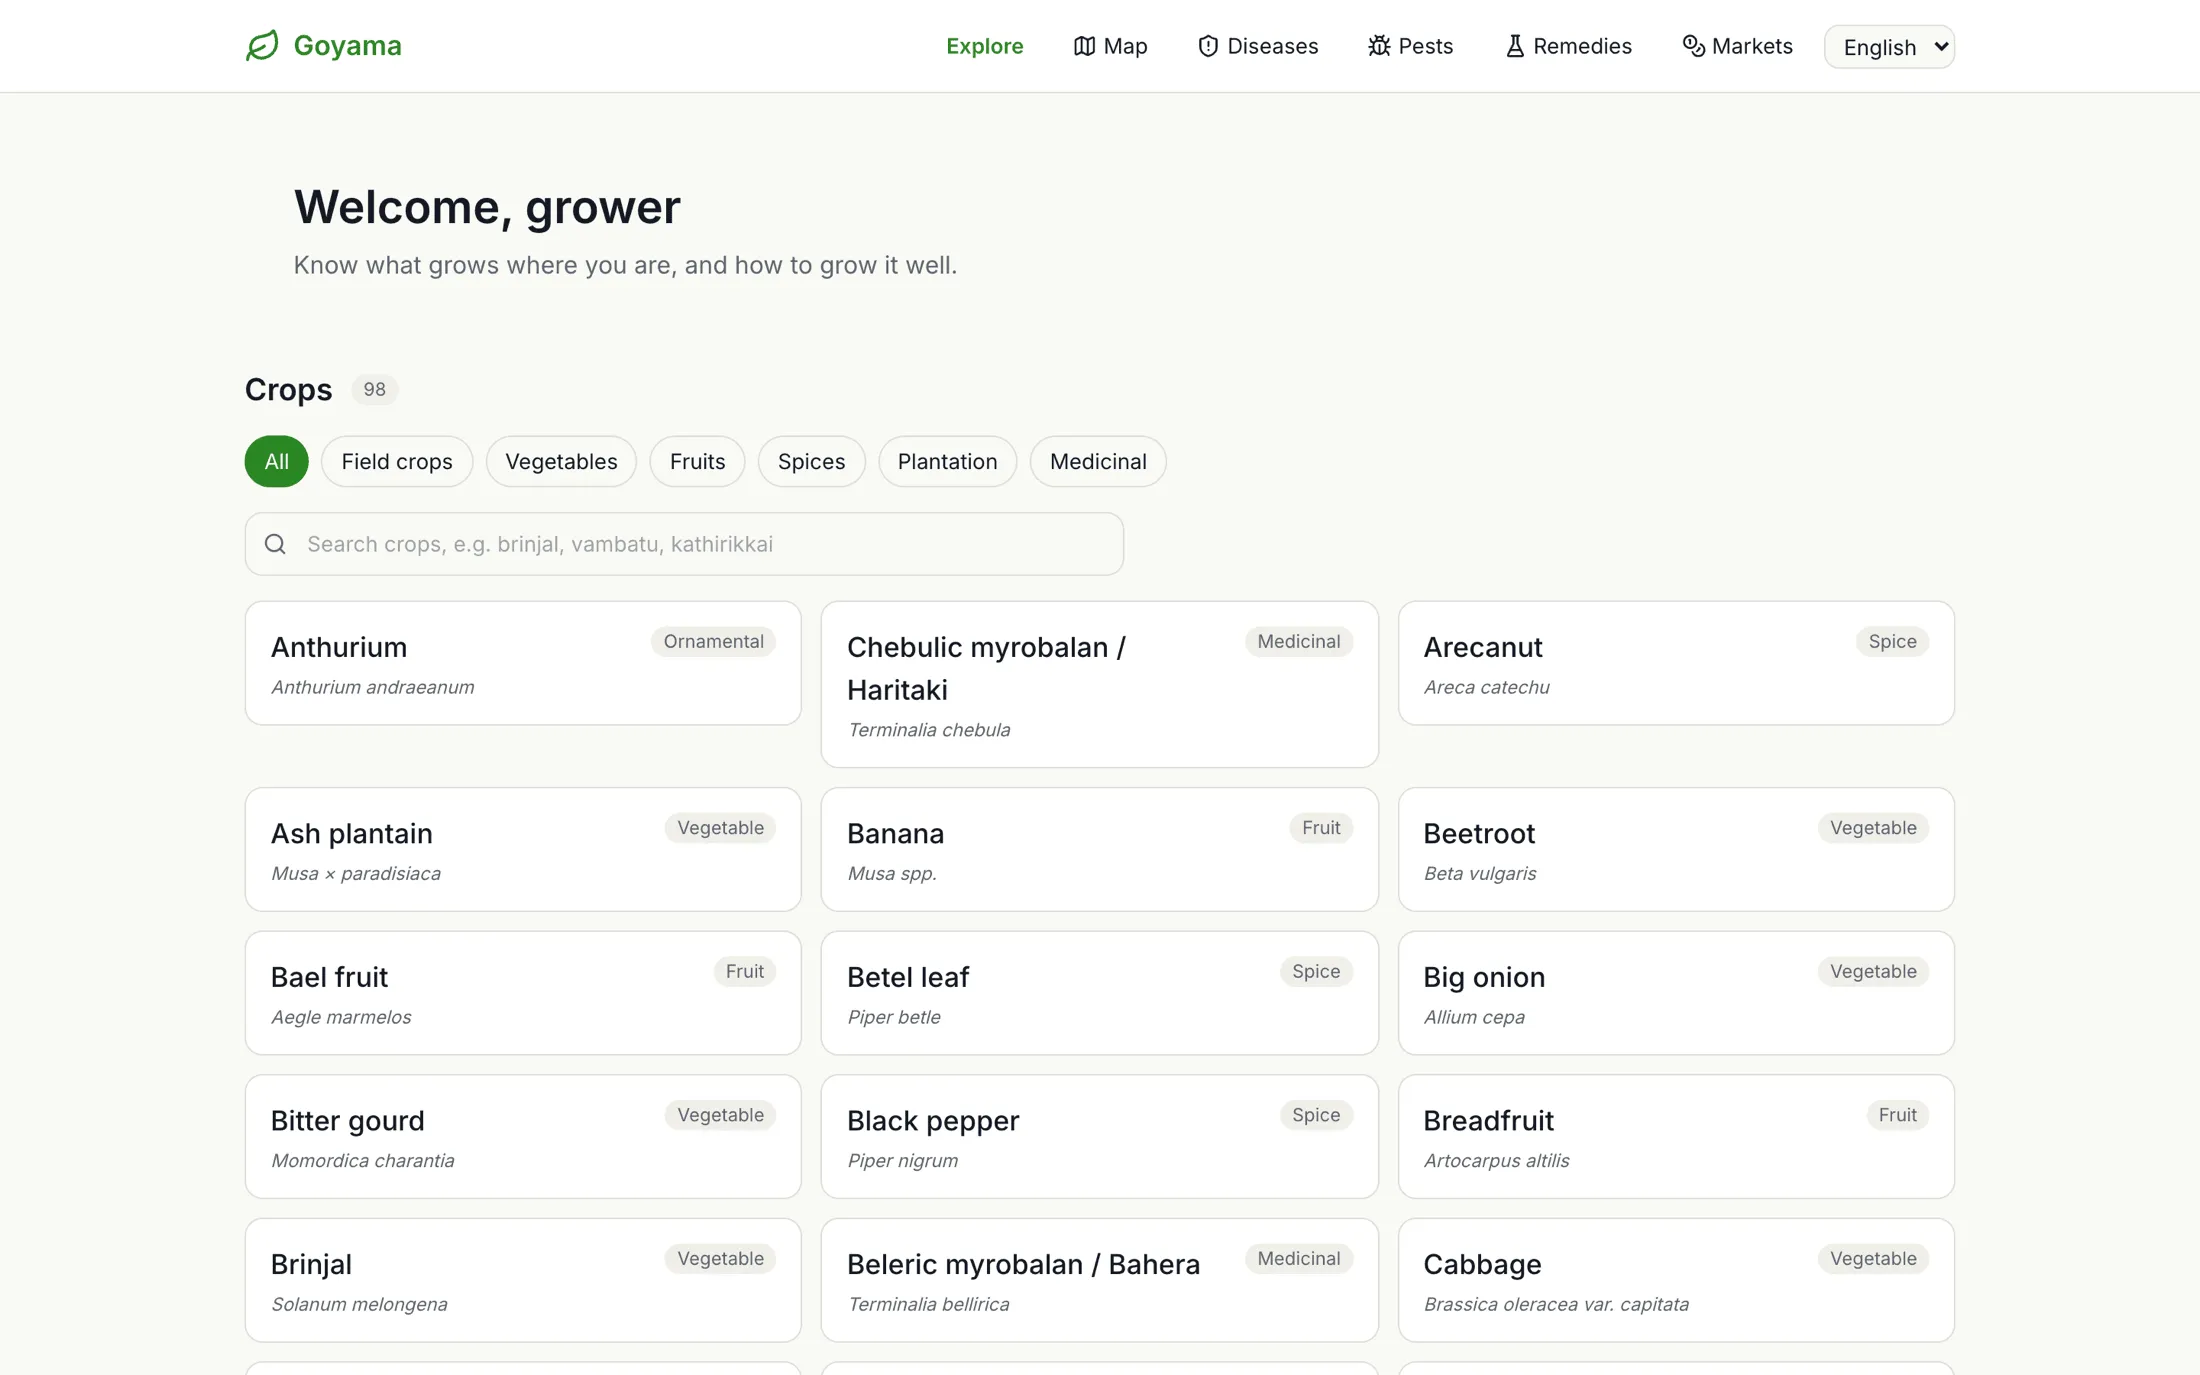This screenshot has height=1375, width=2200.
Task: Open the English language dropdown
Action: 1889,47
